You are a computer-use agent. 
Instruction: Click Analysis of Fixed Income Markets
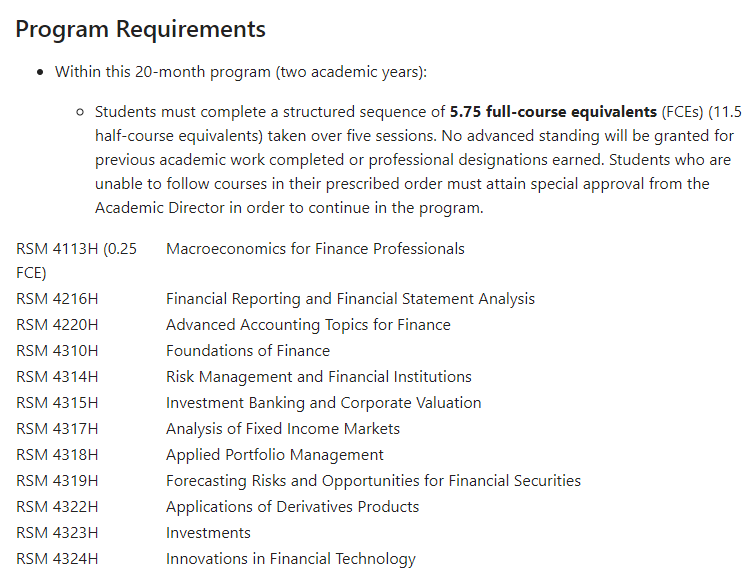283,429
